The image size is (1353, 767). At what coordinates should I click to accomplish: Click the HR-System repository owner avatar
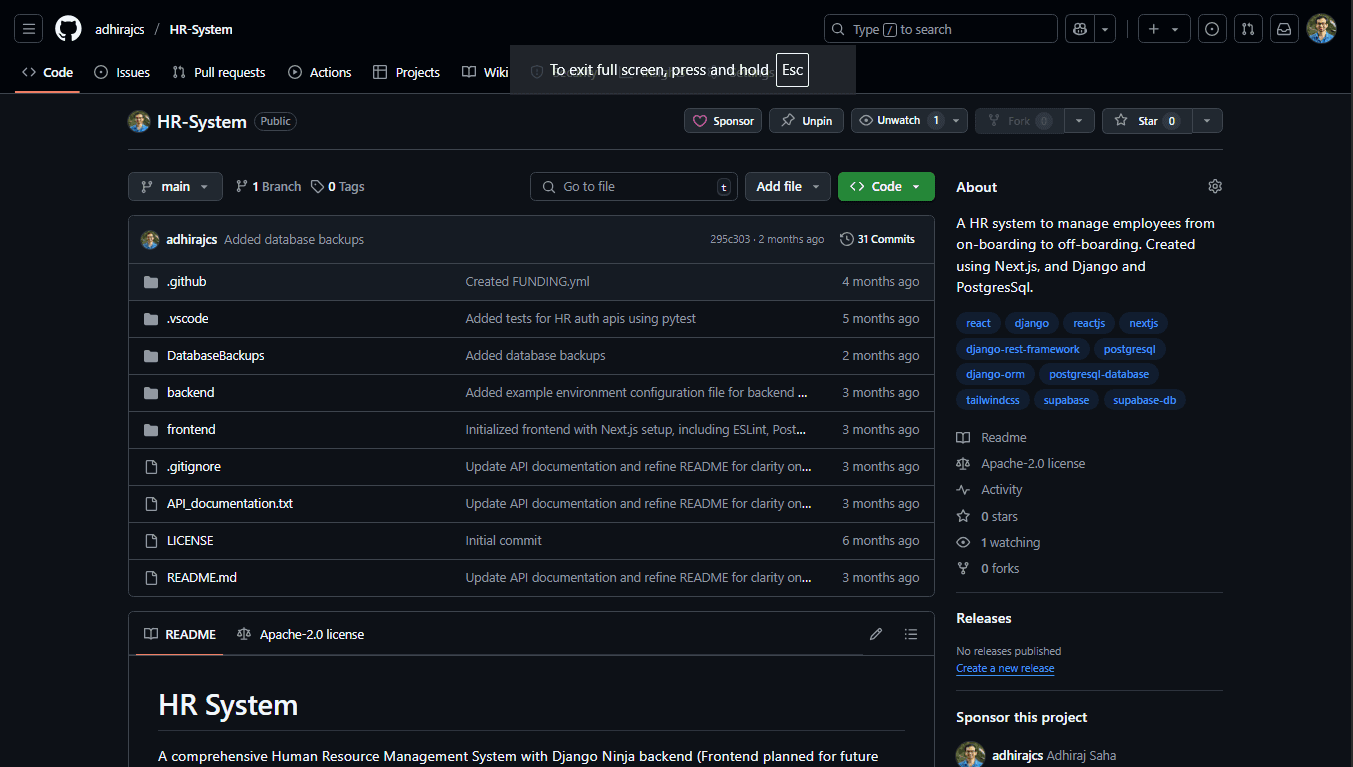point(139,121)
